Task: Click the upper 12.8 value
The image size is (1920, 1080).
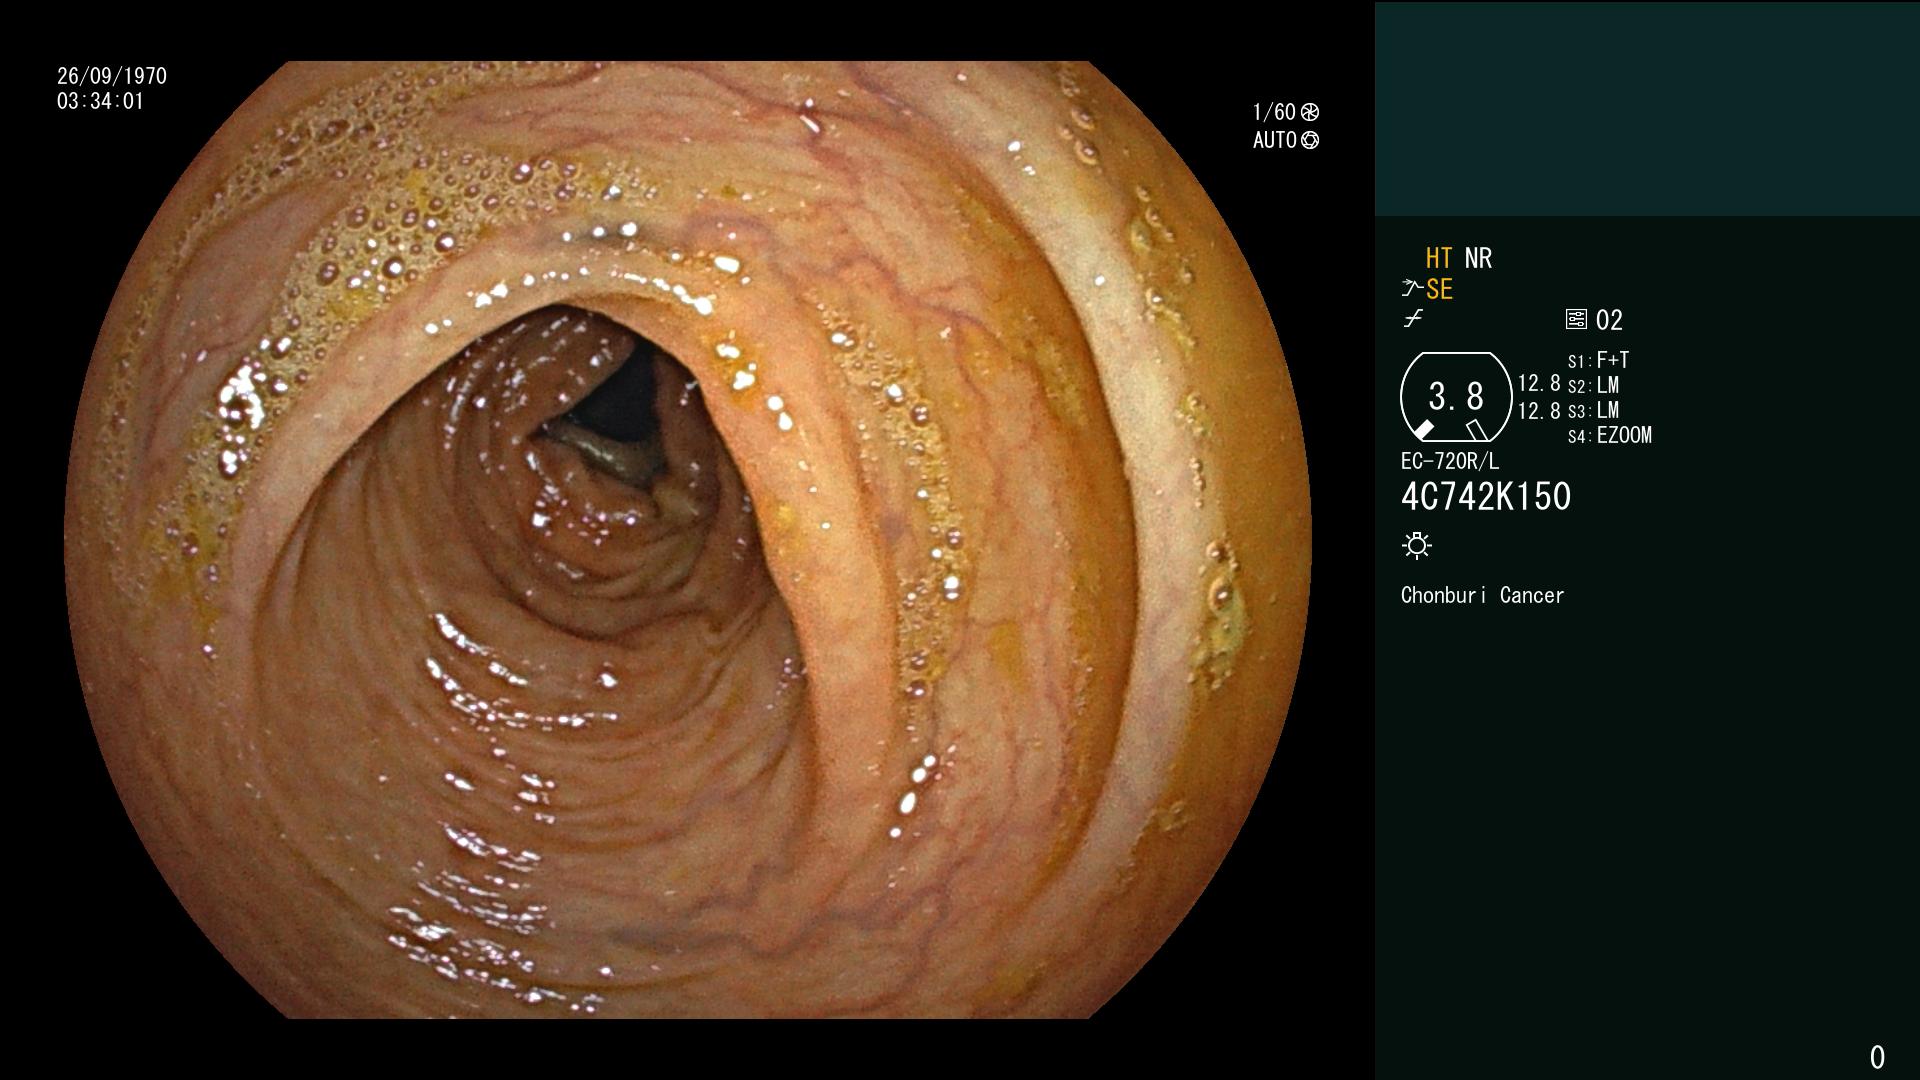Action: pos(1539,384)
